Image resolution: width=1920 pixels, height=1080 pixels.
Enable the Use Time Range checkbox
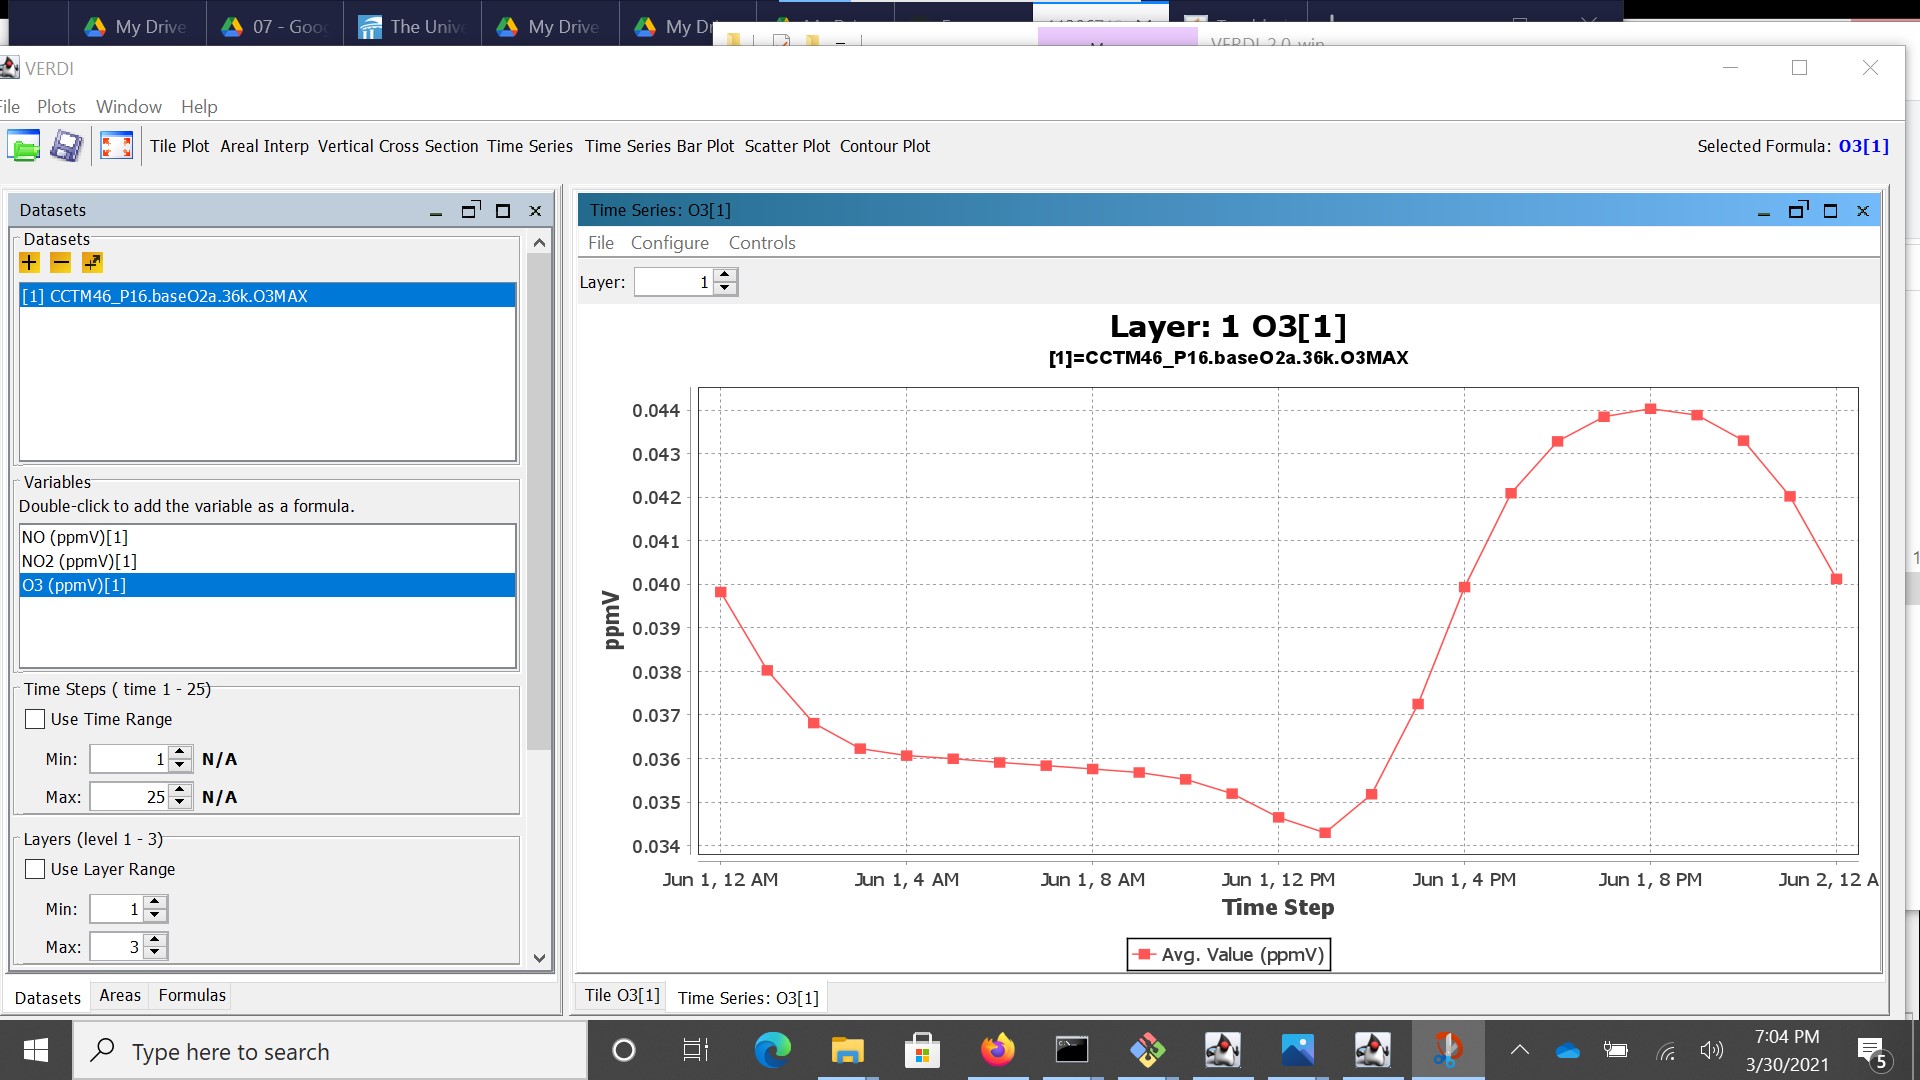click(36, 719)
